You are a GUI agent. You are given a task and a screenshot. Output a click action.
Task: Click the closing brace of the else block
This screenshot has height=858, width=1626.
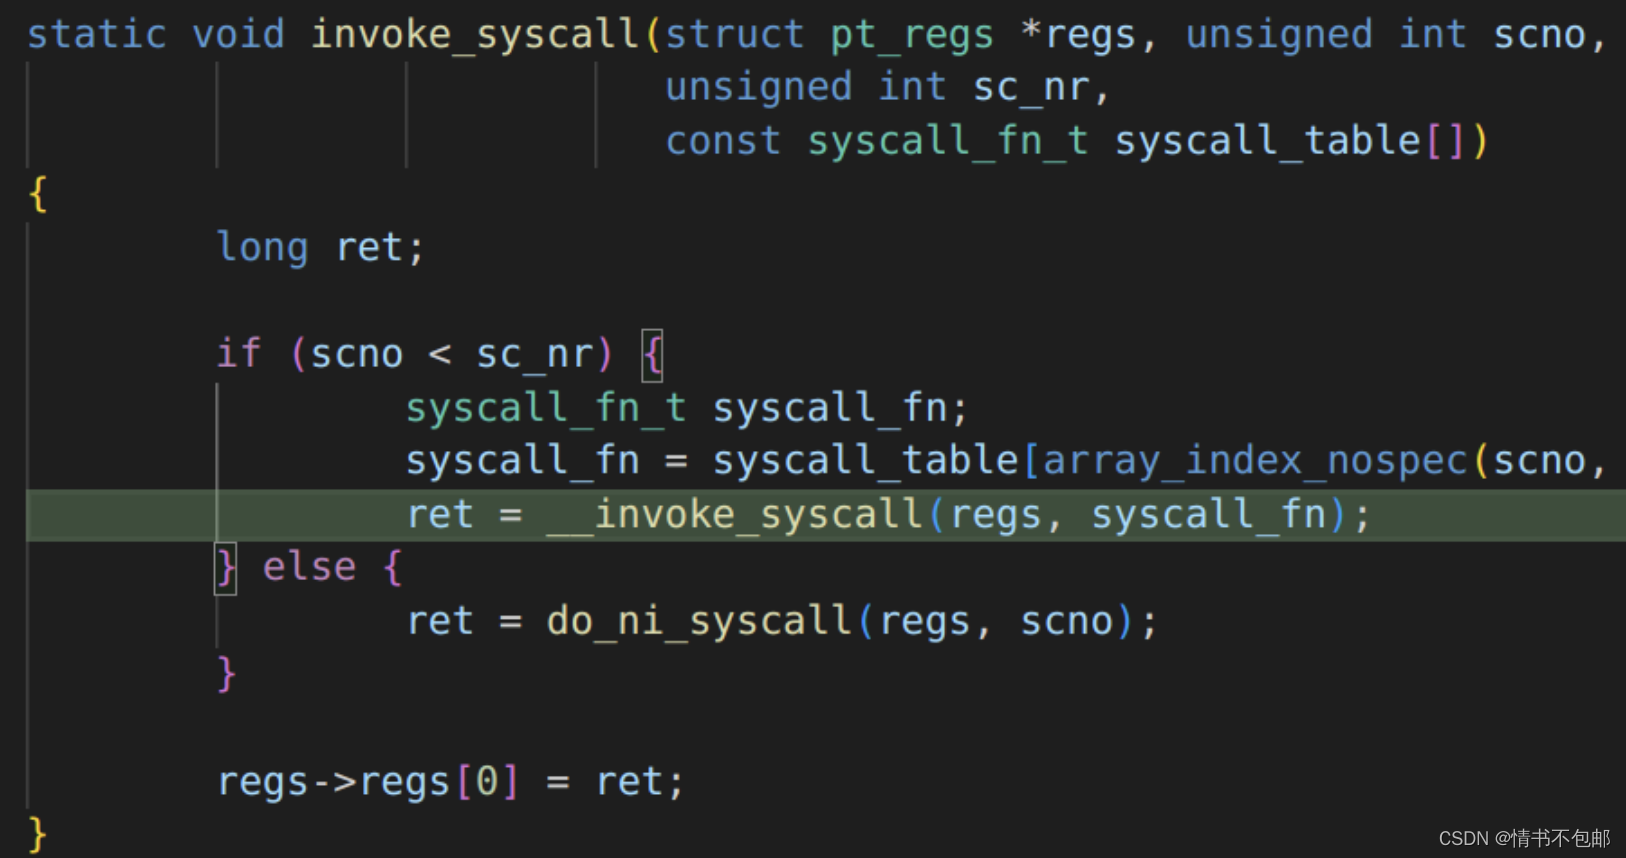pos(226,675)
